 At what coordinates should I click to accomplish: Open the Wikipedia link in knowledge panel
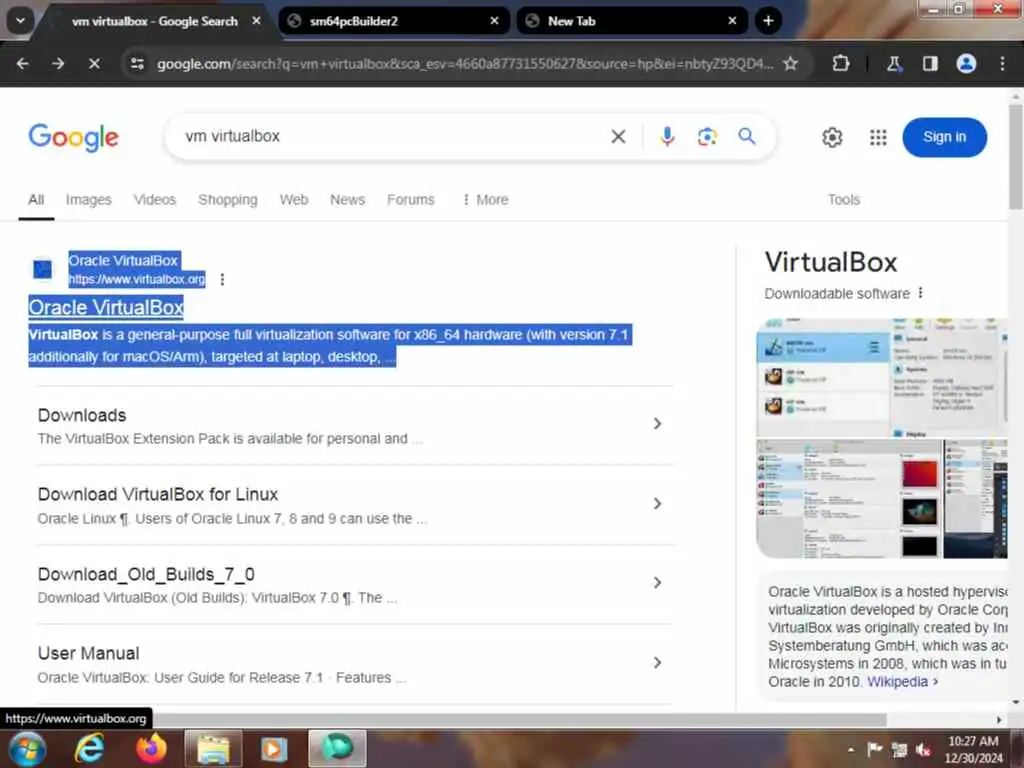point(903,682)
